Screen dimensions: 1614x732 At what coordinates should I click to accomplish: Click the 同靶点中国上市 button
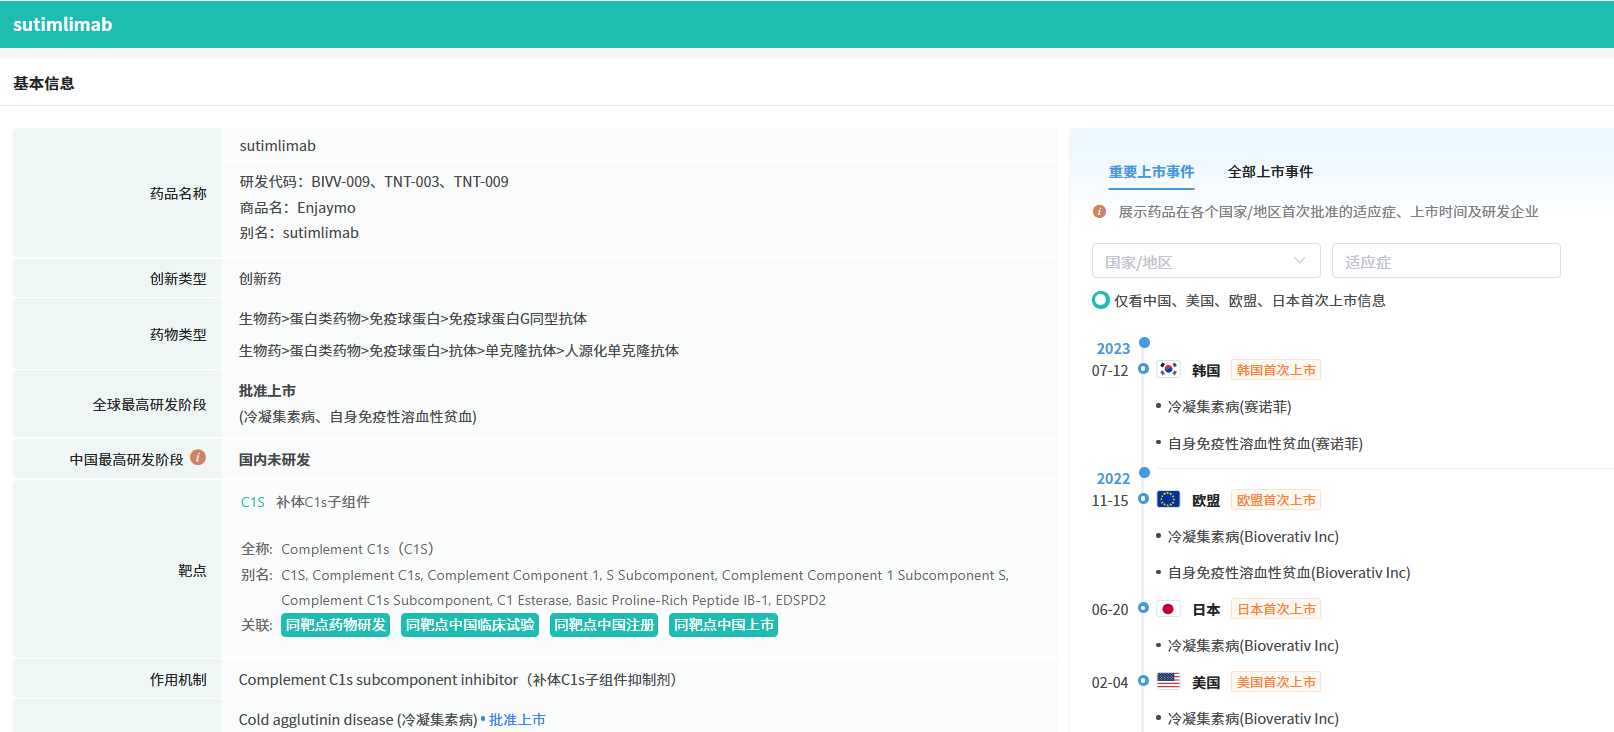pos(723,625)
